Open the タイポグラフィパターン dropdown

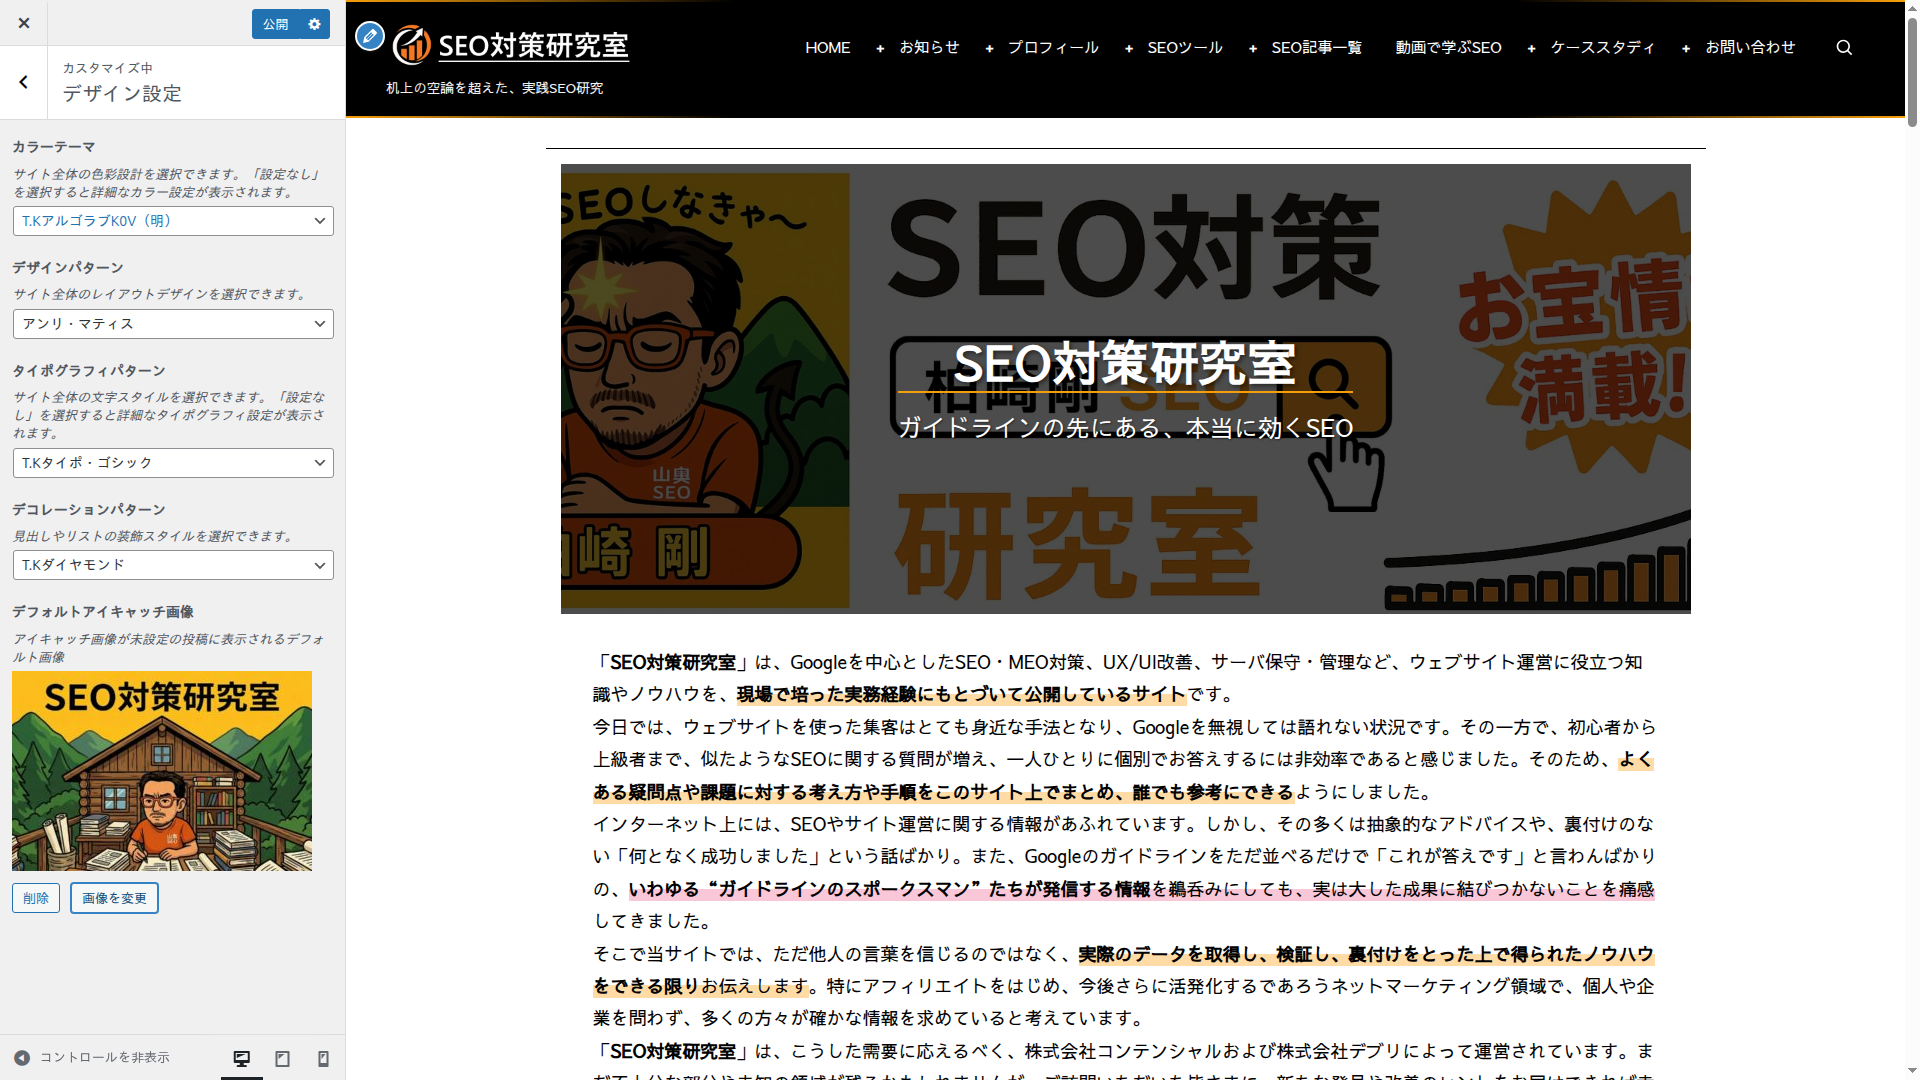[173, 463]
